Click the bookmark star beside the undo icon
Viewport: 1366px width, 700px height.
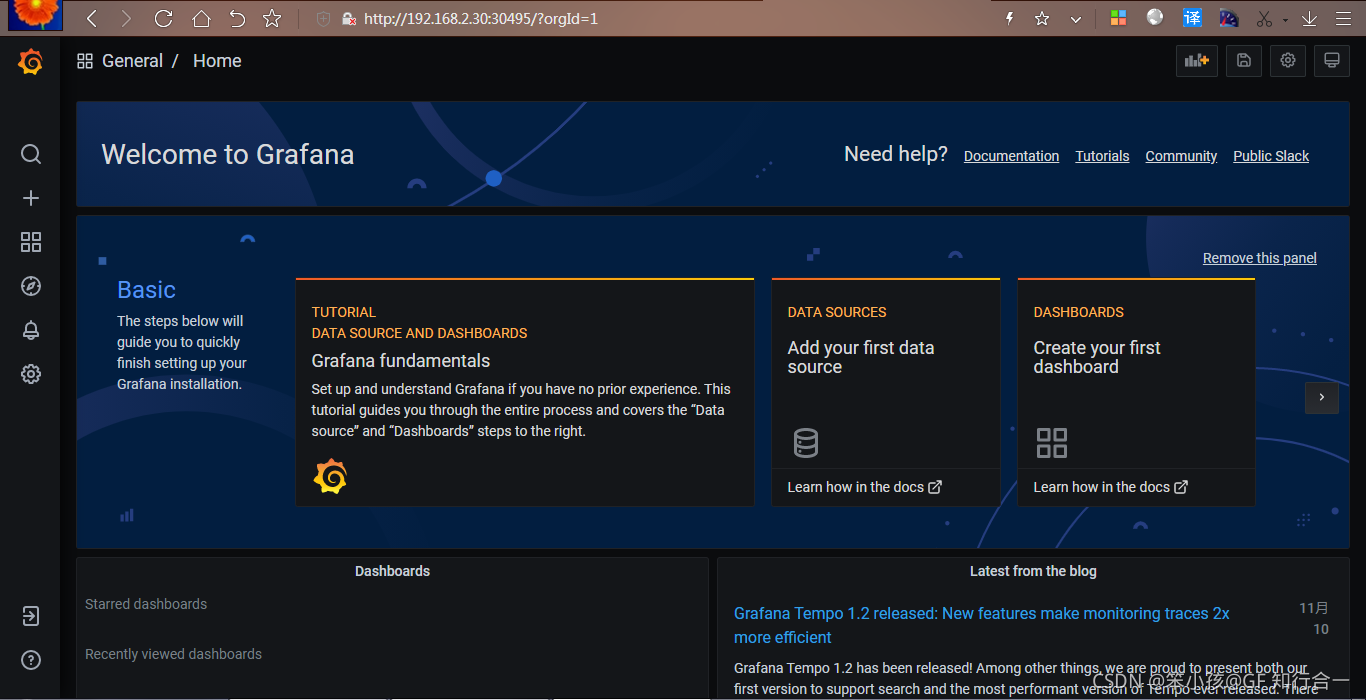tap(272, 18)
